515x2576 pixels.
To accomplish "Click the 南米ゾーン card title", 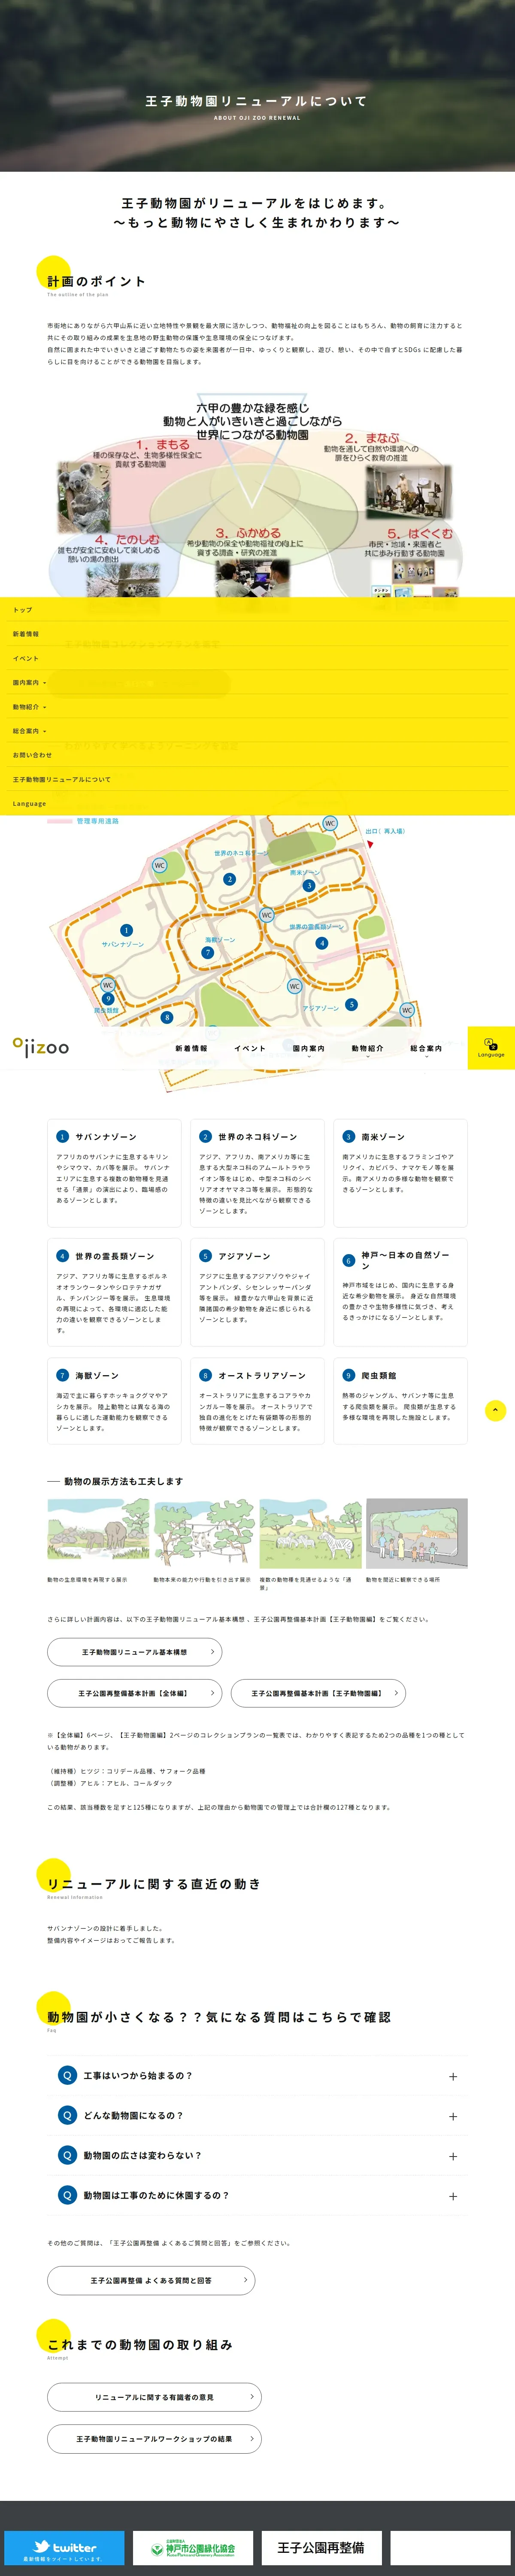I will point(383,1137).
